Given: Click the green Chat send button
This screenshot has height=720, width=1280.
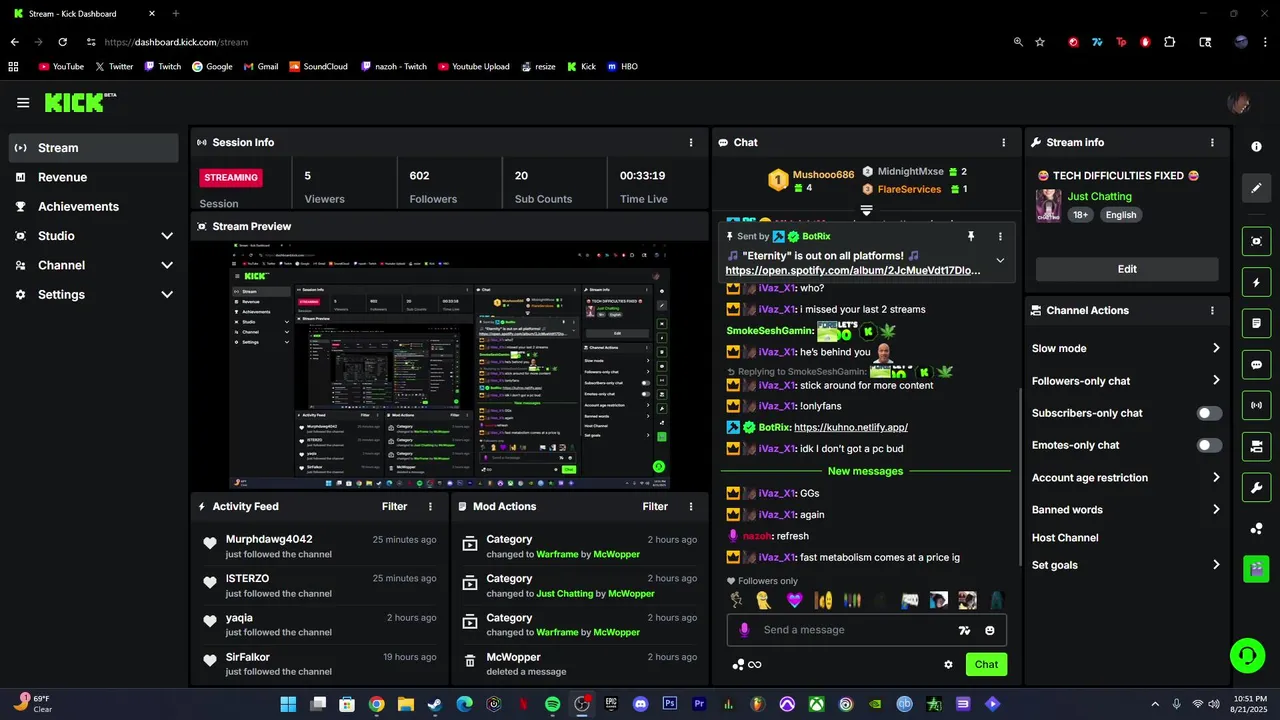Looking at the screenshot, I should pyautogui.click(x=986, y=664).
